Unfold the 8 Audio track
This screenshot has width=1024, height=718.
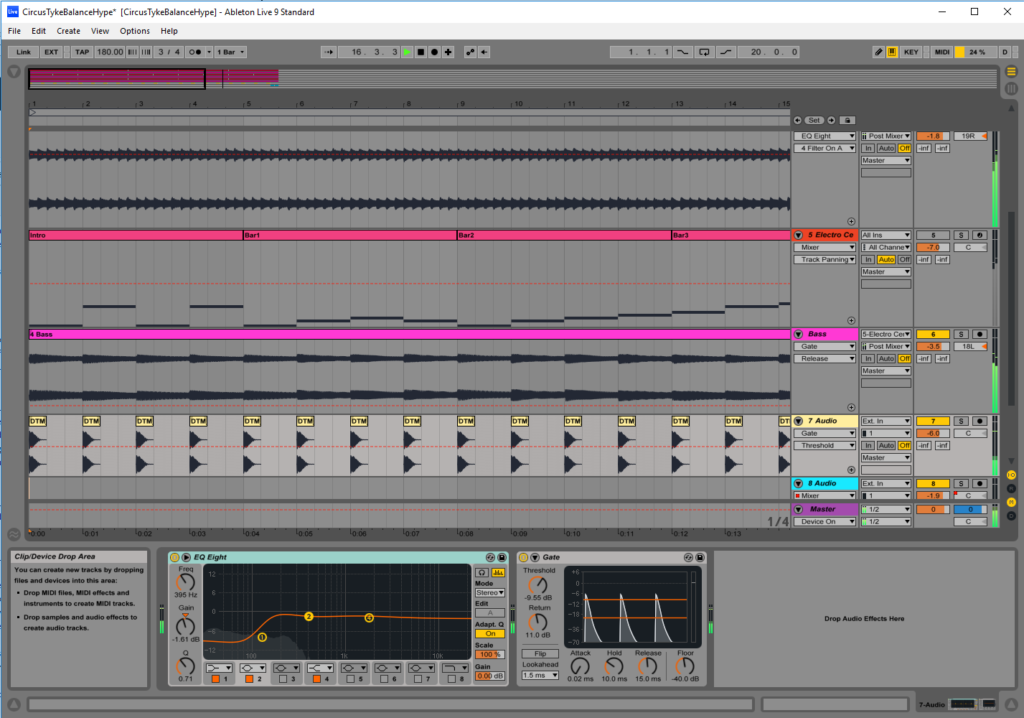click(x=798, y=483)
